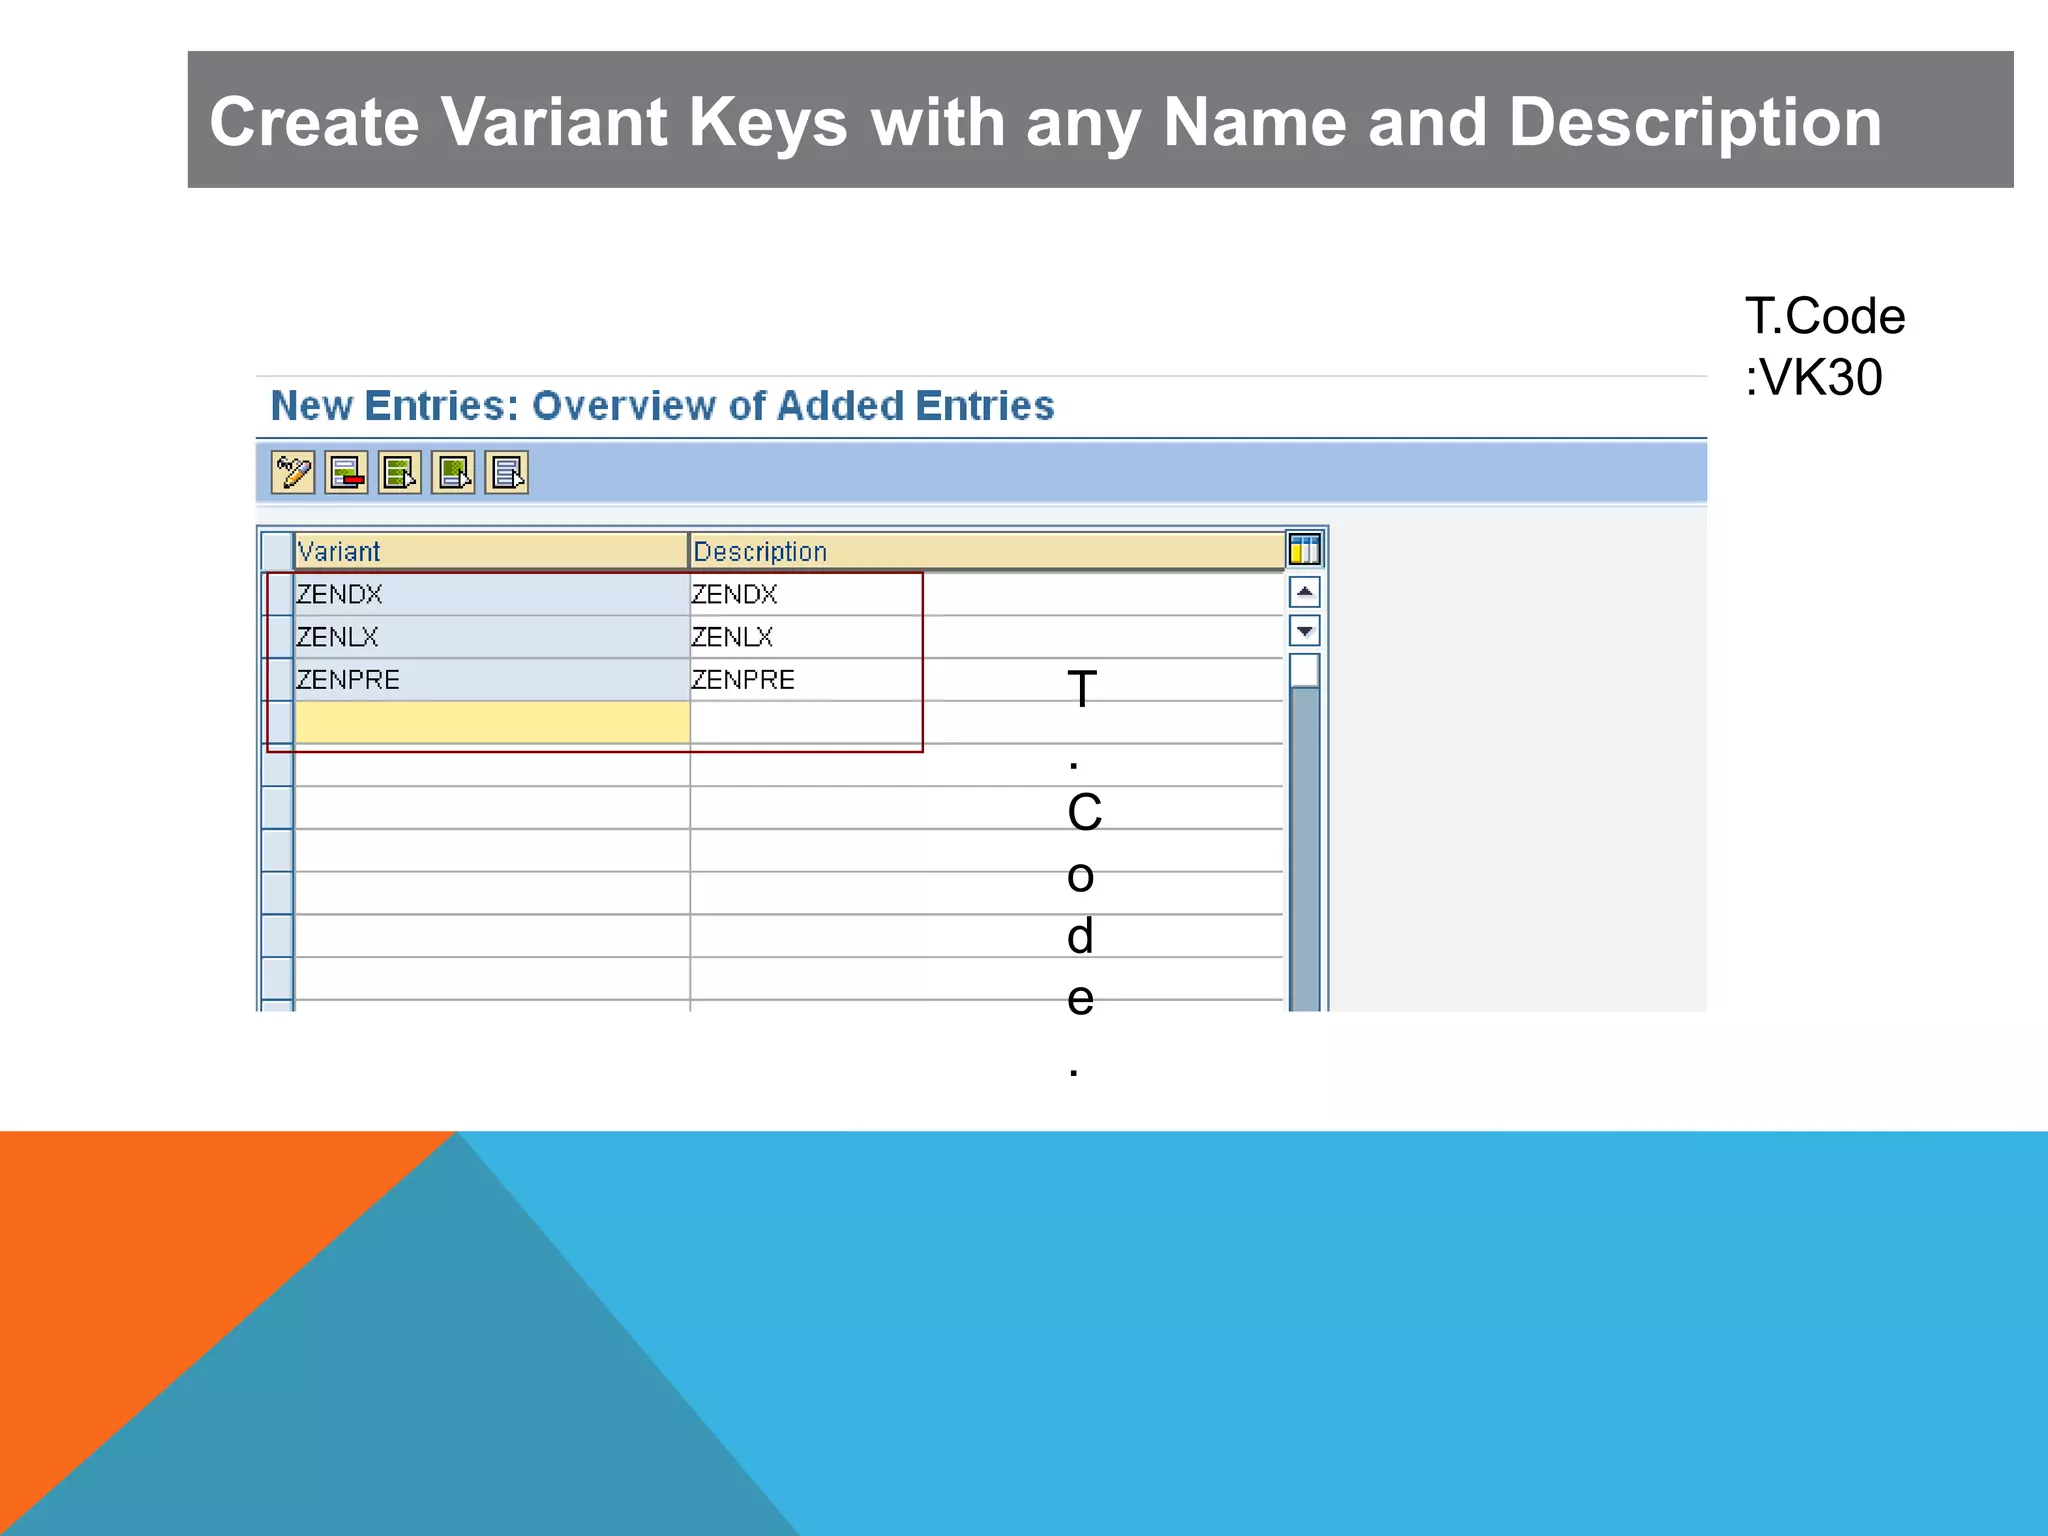Click the ZENDX variant cell

click(x=492, y=594)
